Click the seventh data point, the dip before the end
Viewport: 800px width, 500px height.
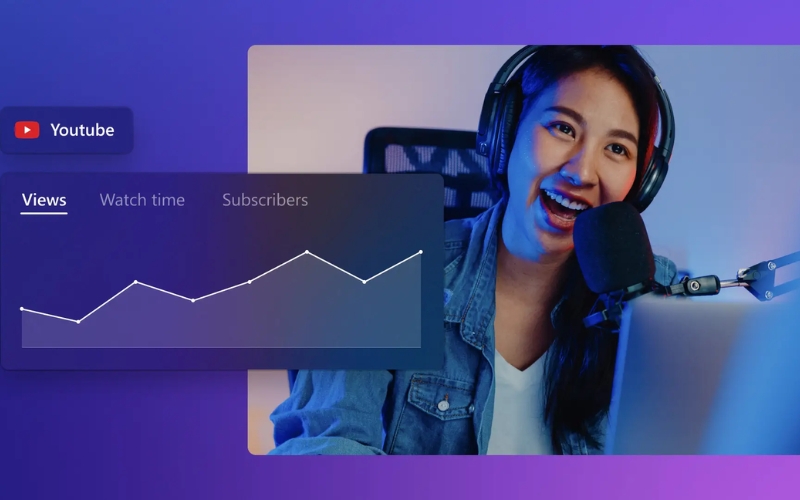[x=364, y=282]
